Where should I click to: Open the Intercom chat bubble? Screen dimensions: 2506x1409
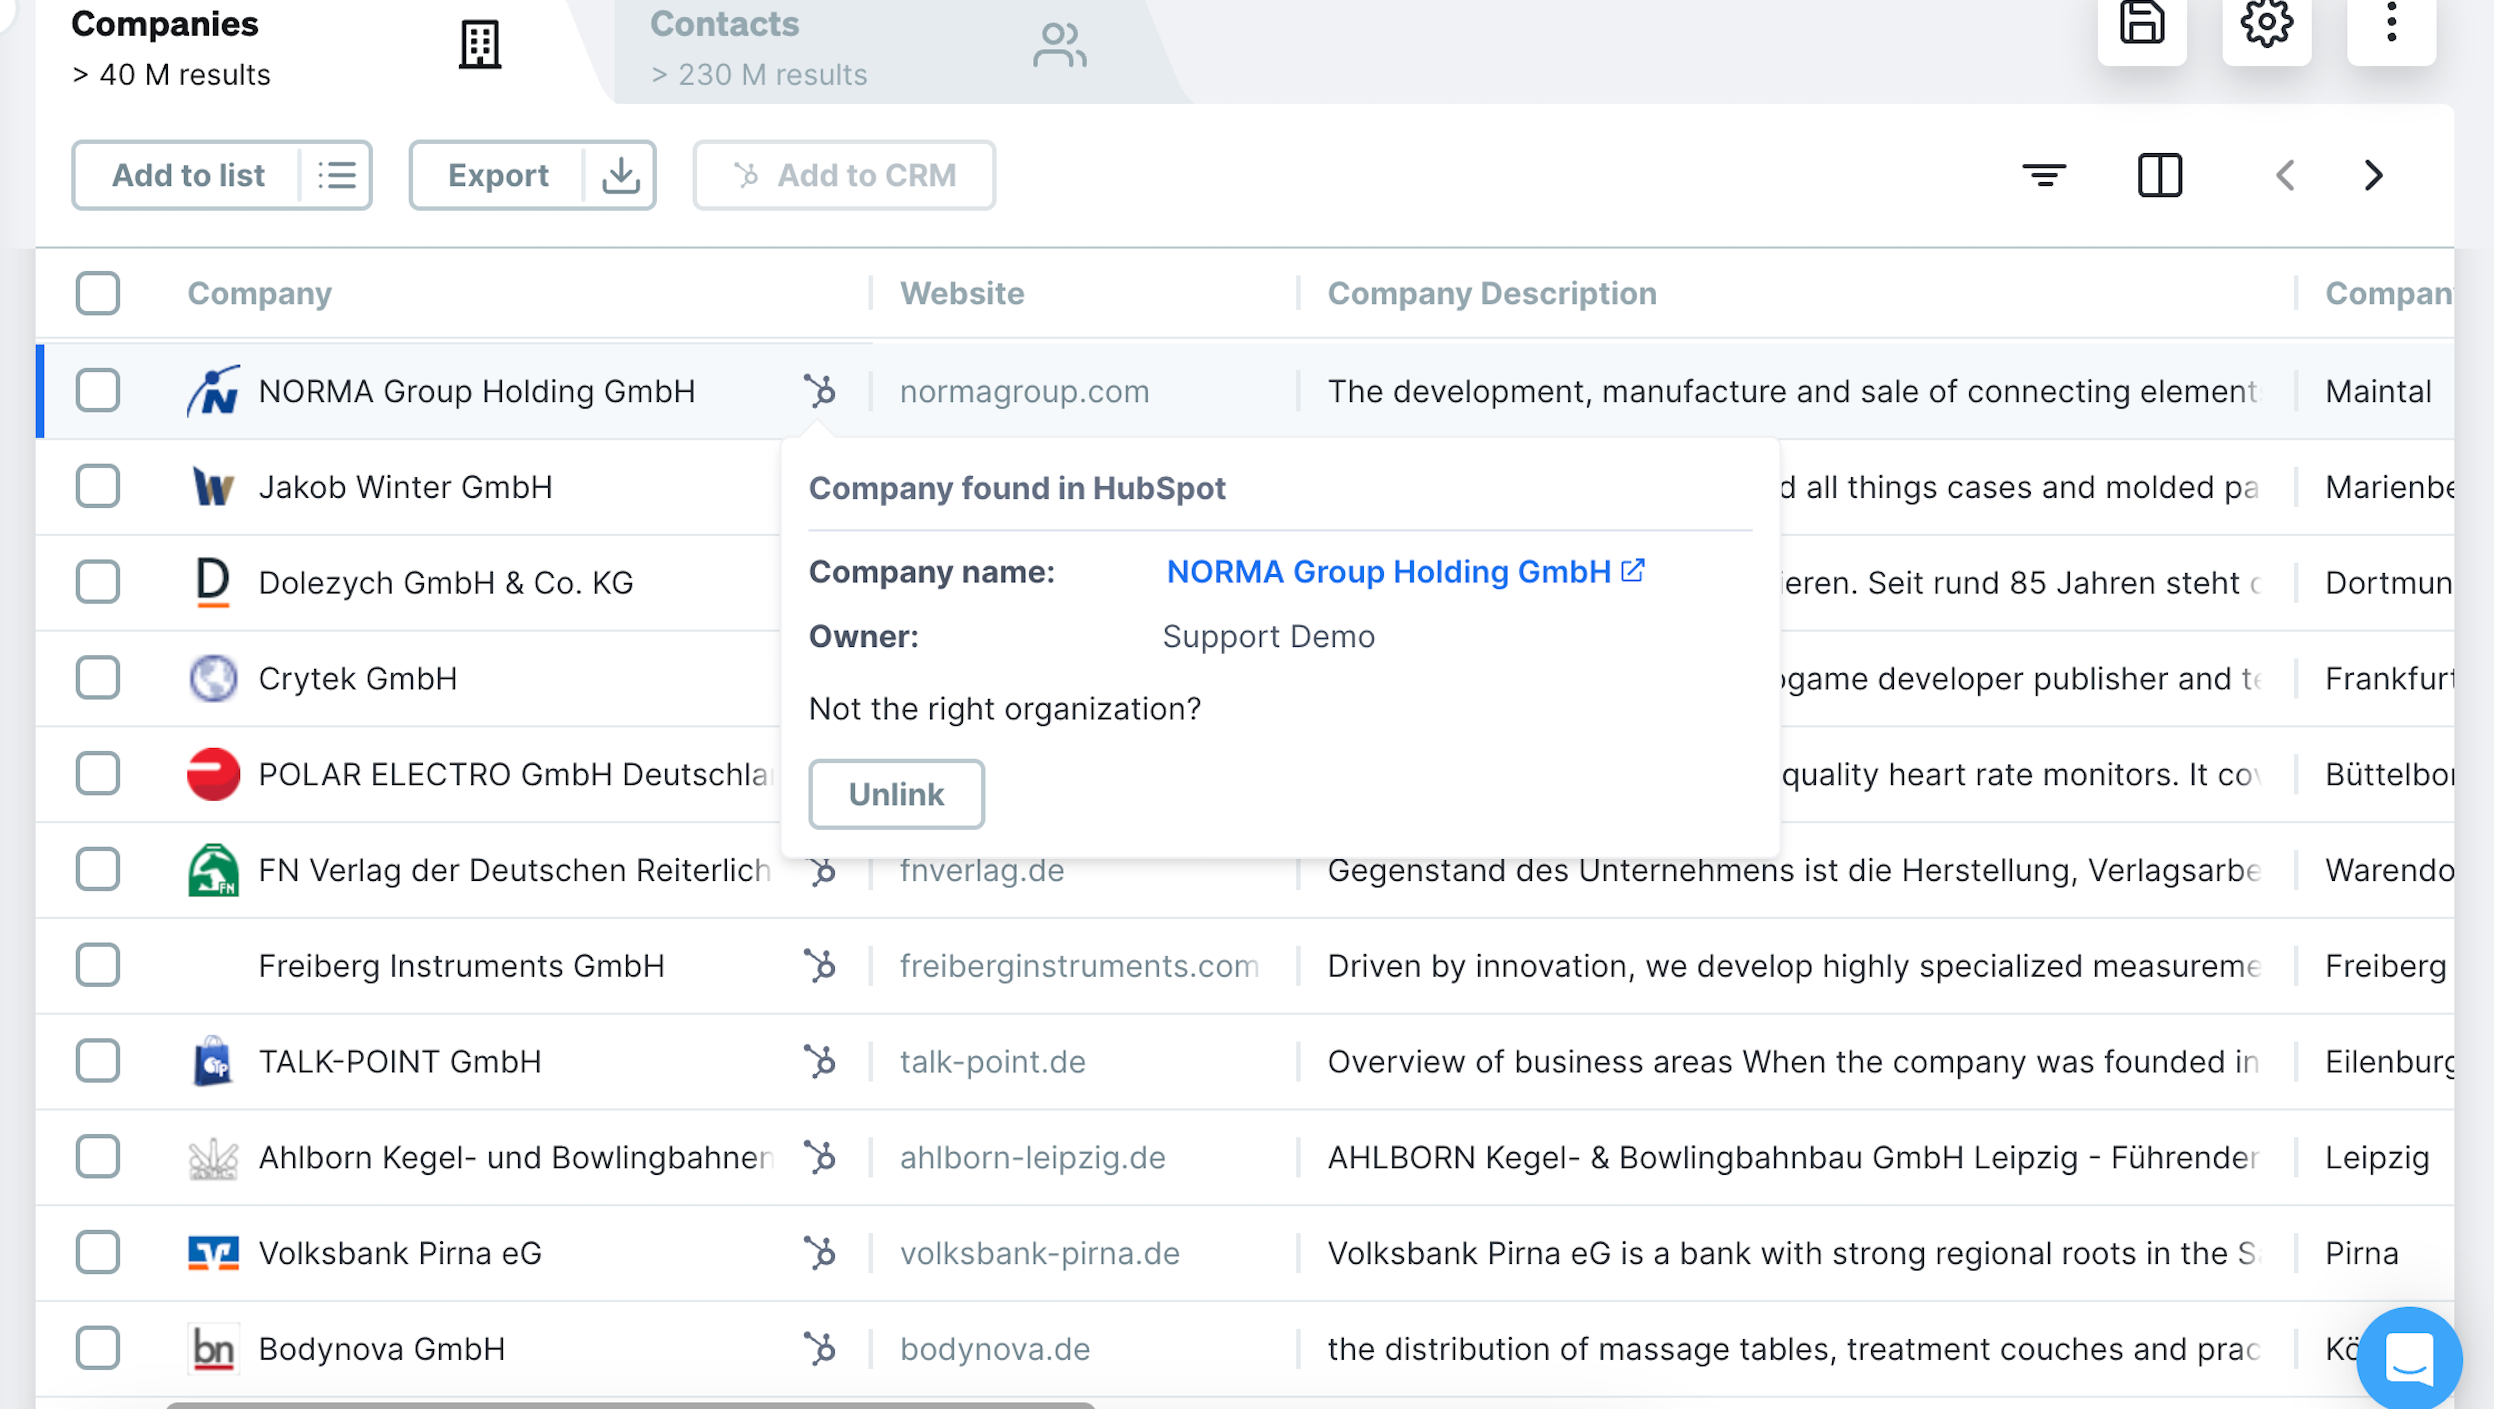point(2410,1356)
